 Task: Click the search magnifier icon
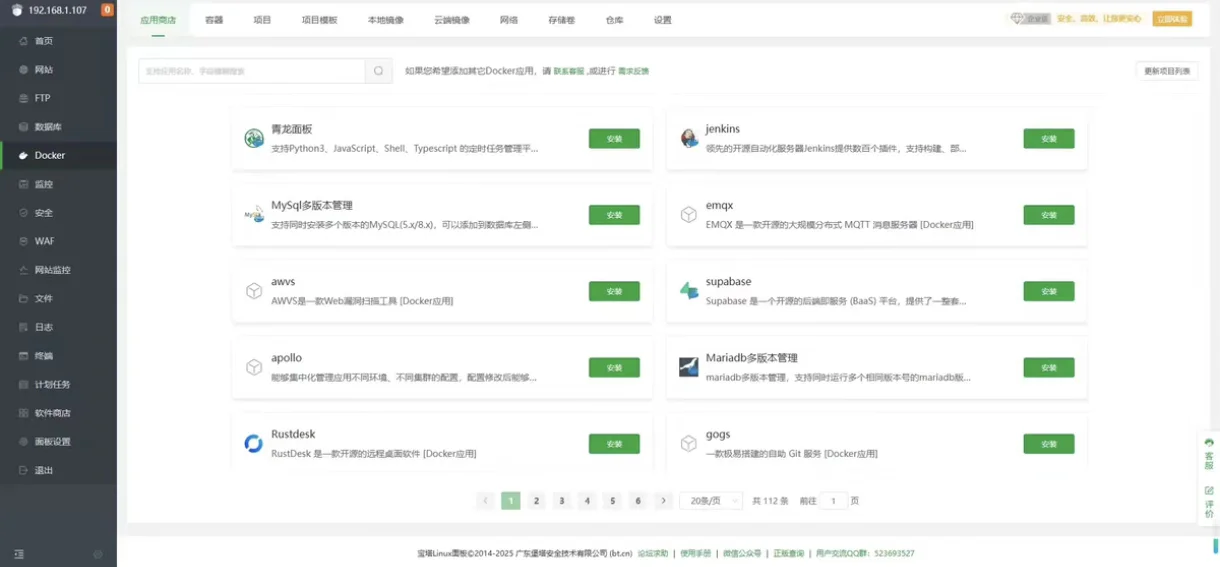tap(379, 71)
